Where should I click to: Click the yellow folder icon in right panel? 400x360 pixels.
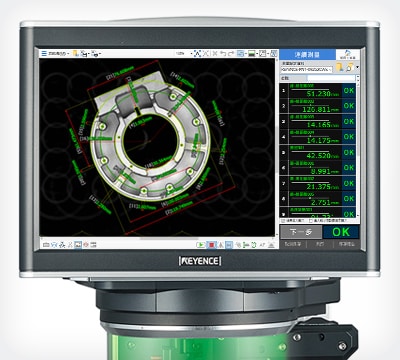[340, 67]
